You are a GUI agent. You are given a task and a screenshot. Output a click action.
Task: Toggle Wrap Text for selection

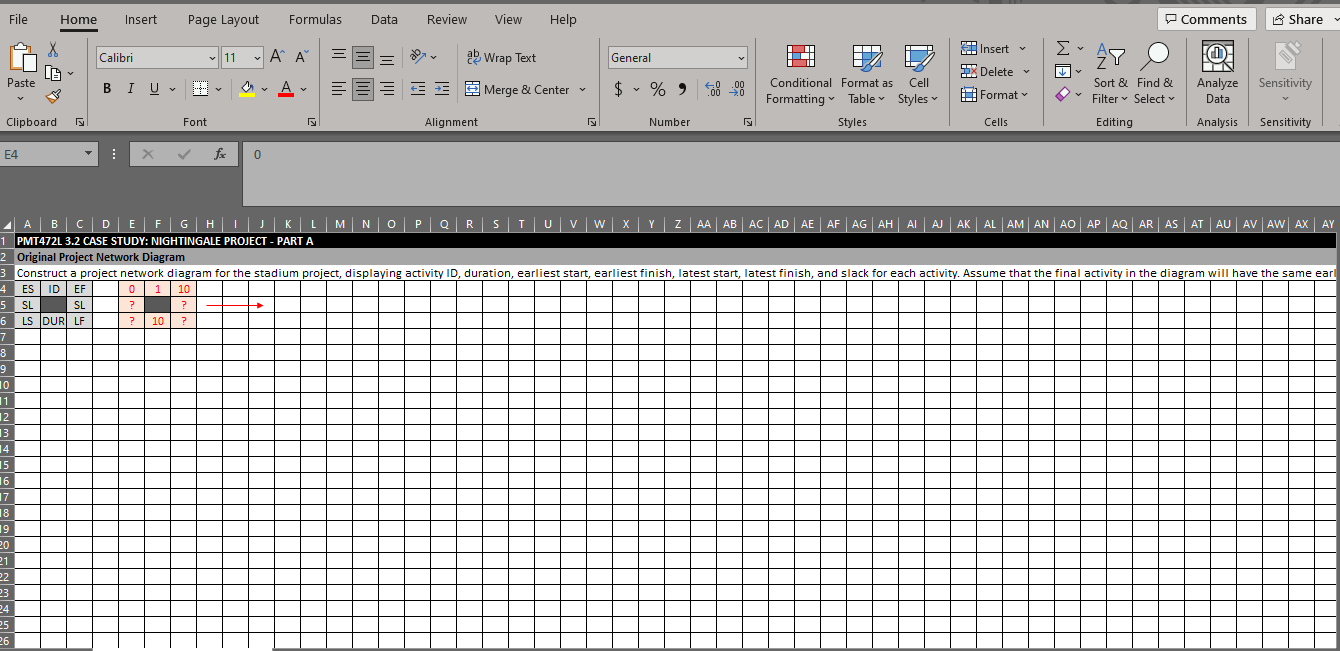[500, 57]
